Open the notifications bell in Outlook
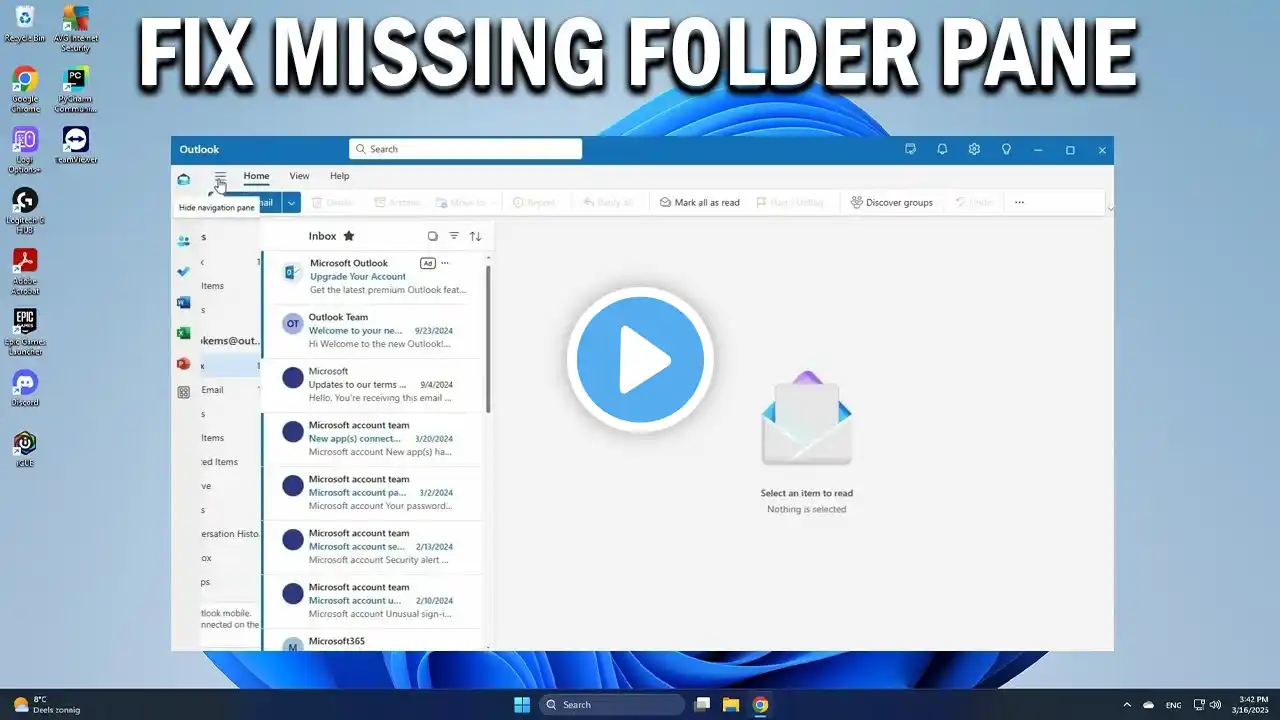Image resolution: width=1280 pixels, height=720 pixels. click(942, 149)
